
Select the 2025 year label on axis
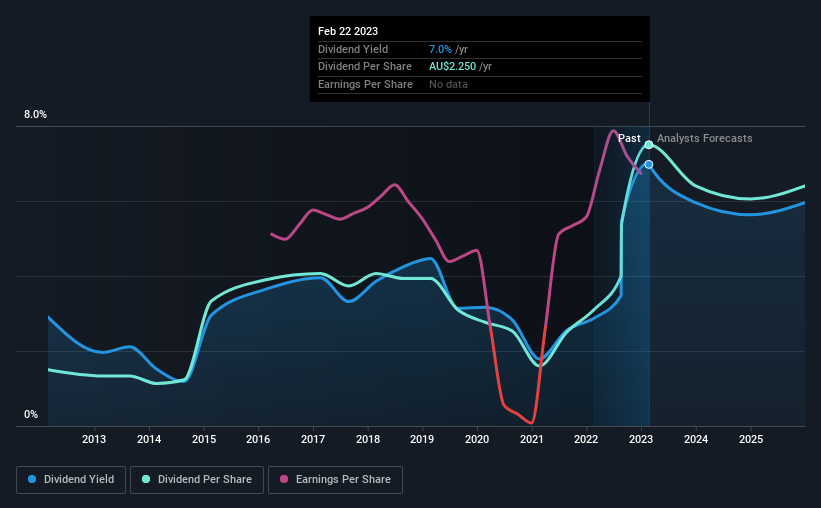751,439
